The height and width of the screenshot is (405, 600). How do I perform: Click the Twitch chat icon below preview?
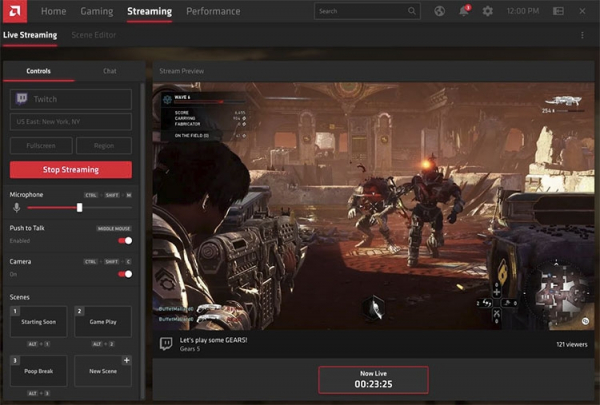pos(166,343)
